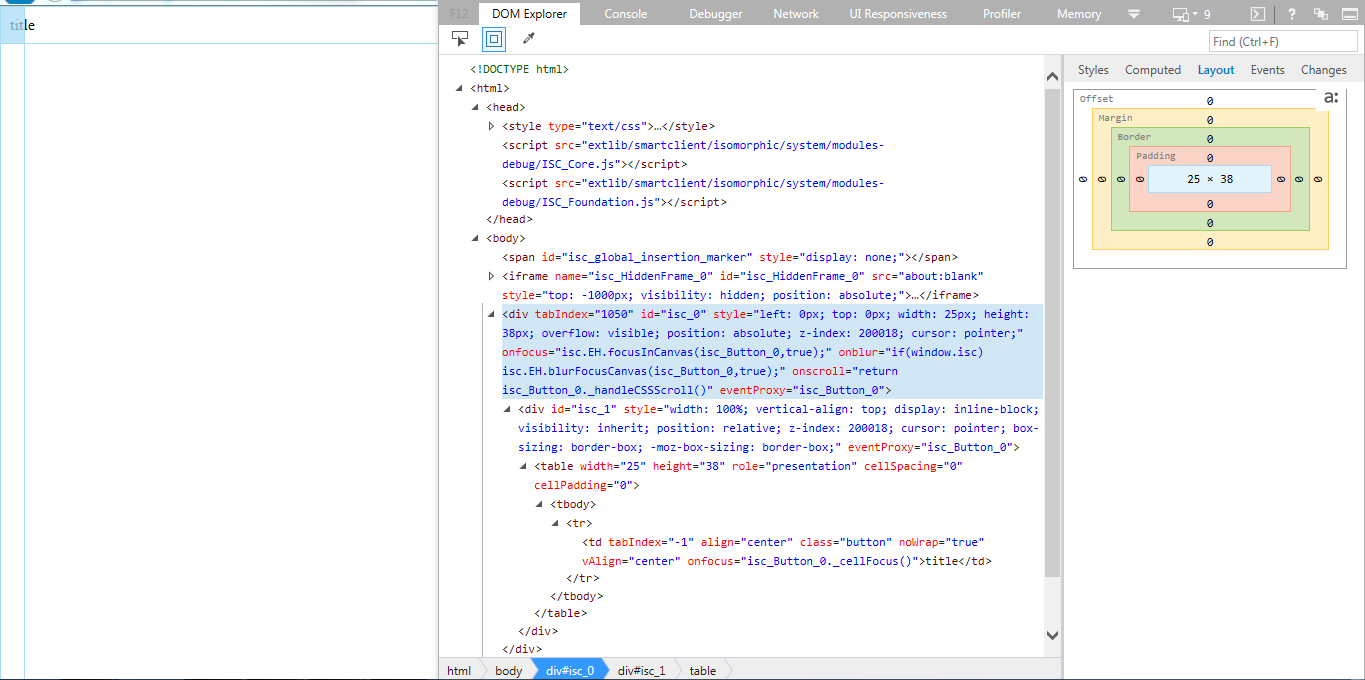Click the div#isc_0 breadcrumb
This screenshot has height=680, width=1365.
(x=570, y=670)
